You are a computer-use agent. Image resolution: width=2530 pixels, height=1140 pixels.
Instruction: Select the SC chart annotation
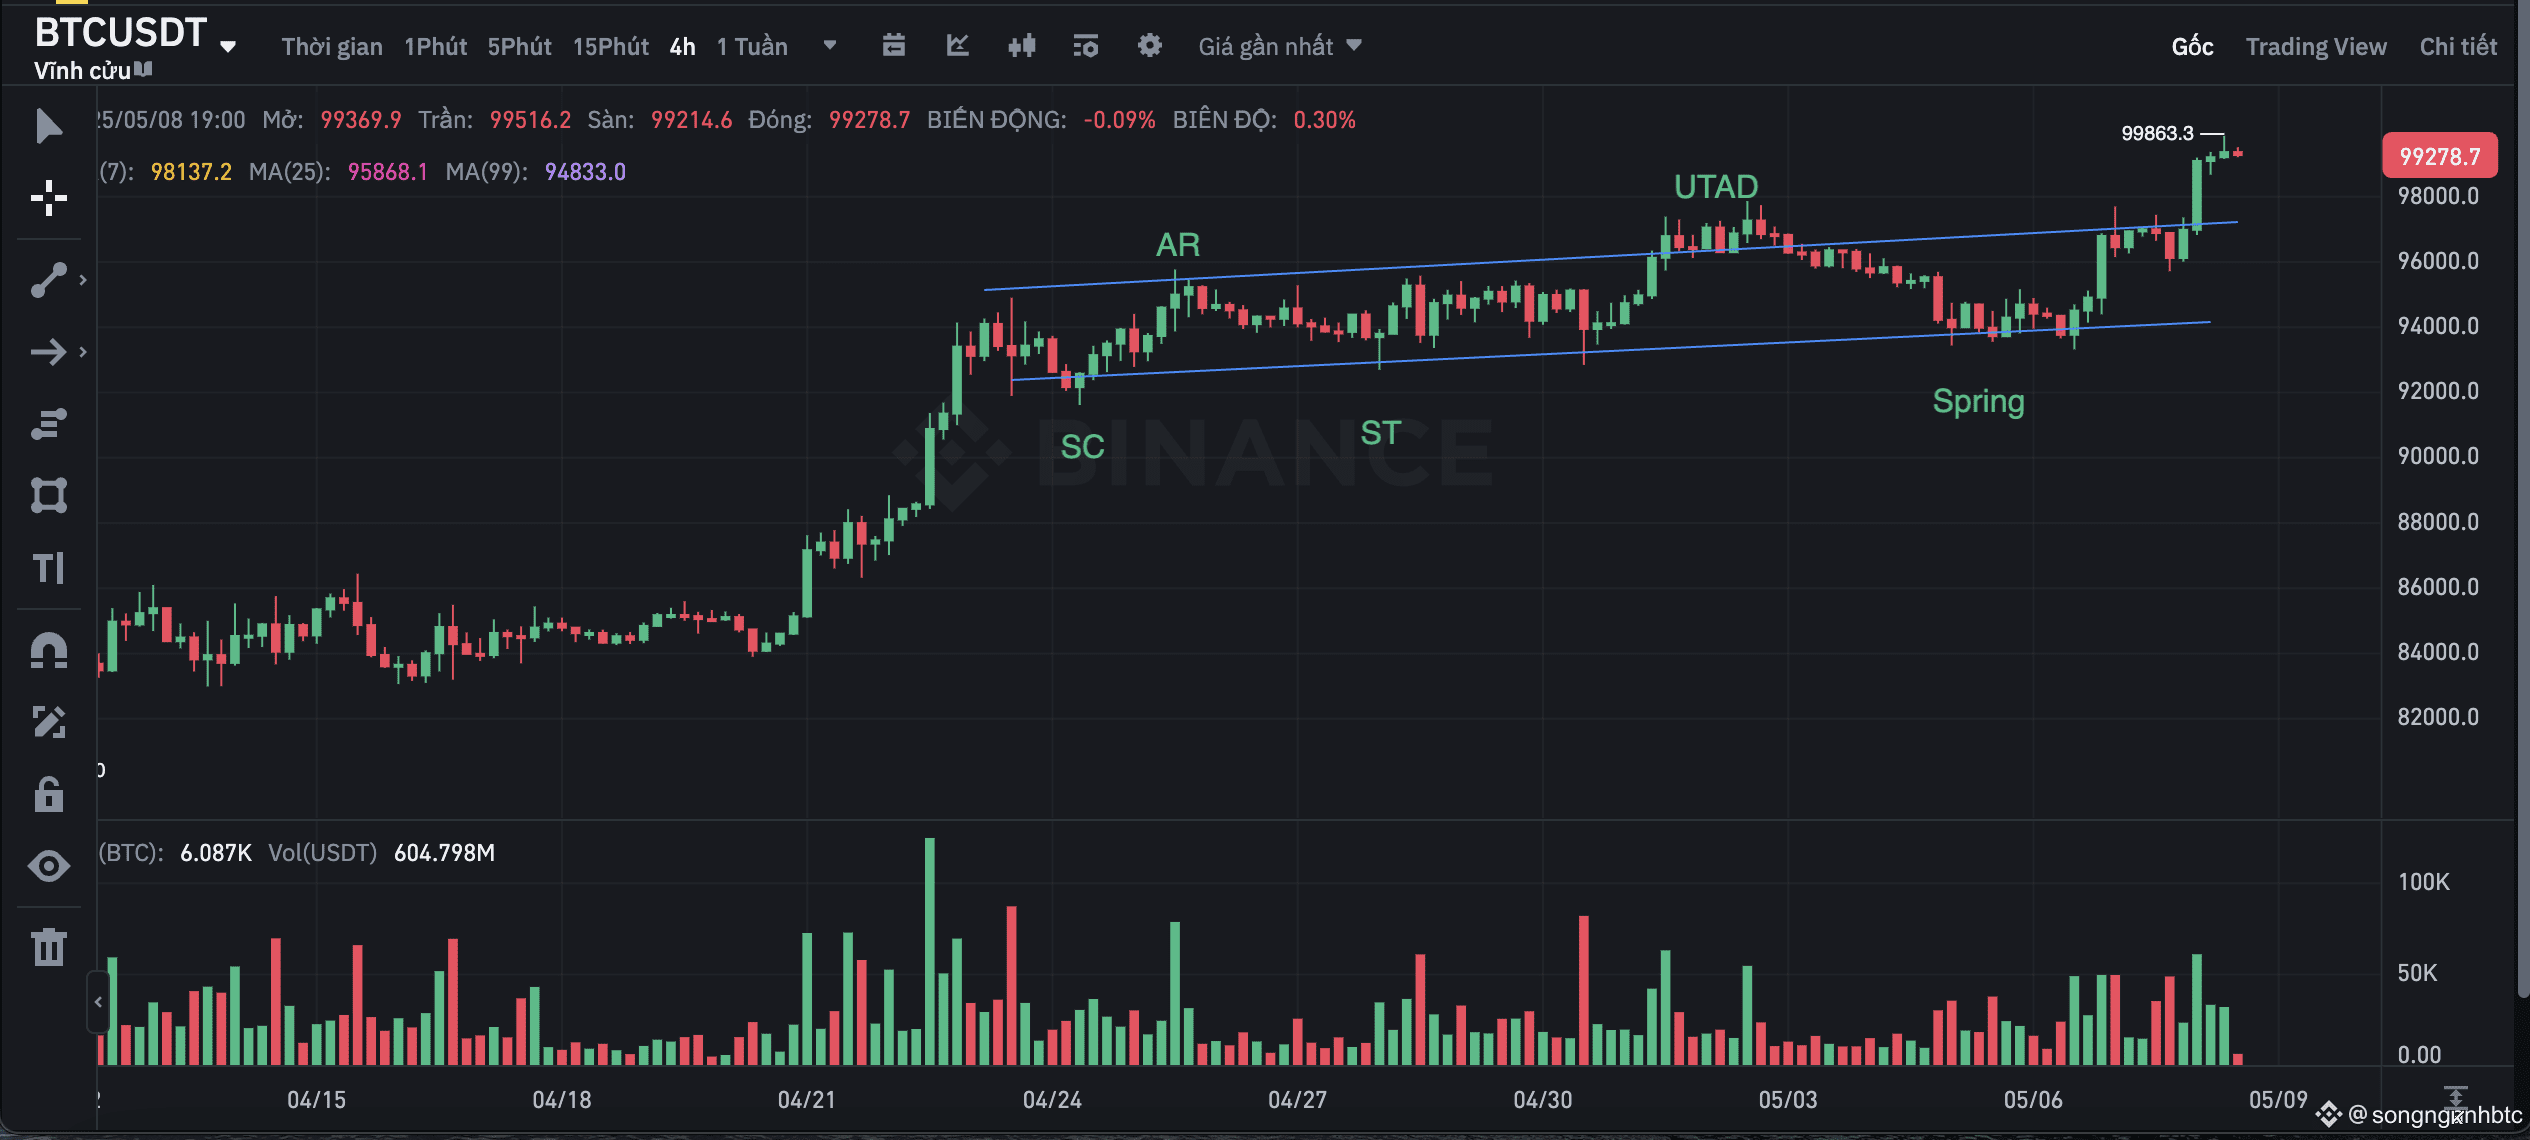pyautogui.click(x=1083, y=447)
